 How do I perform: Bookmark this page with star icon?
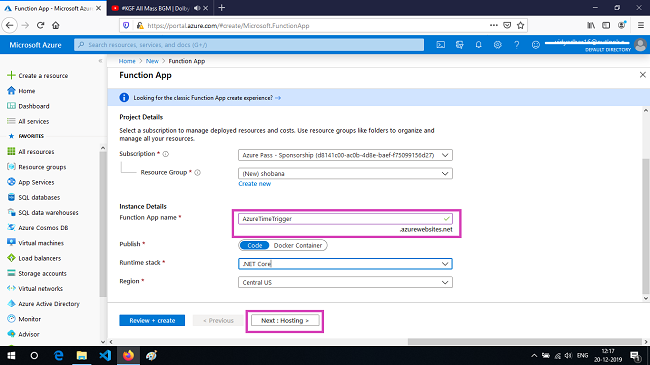point(521,26)
